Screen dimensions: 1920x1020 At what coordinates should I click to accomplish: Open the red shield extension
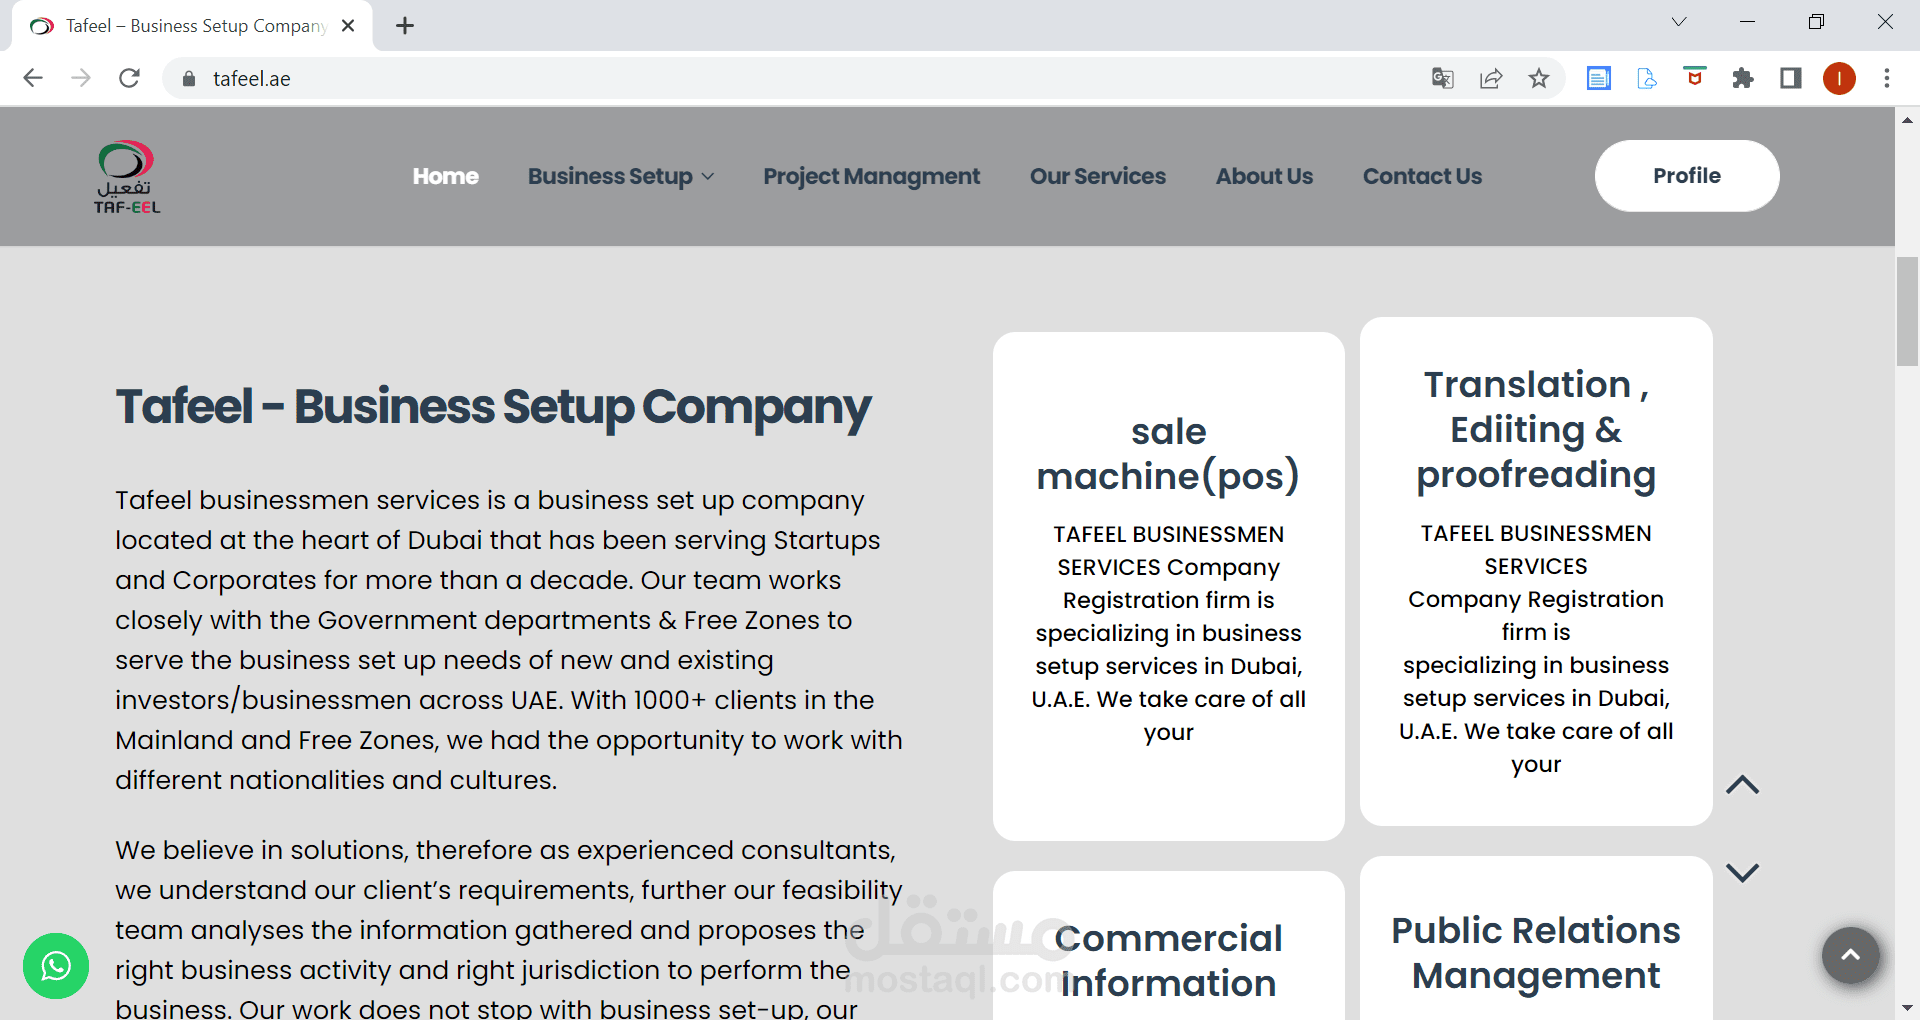[1695, 77]
